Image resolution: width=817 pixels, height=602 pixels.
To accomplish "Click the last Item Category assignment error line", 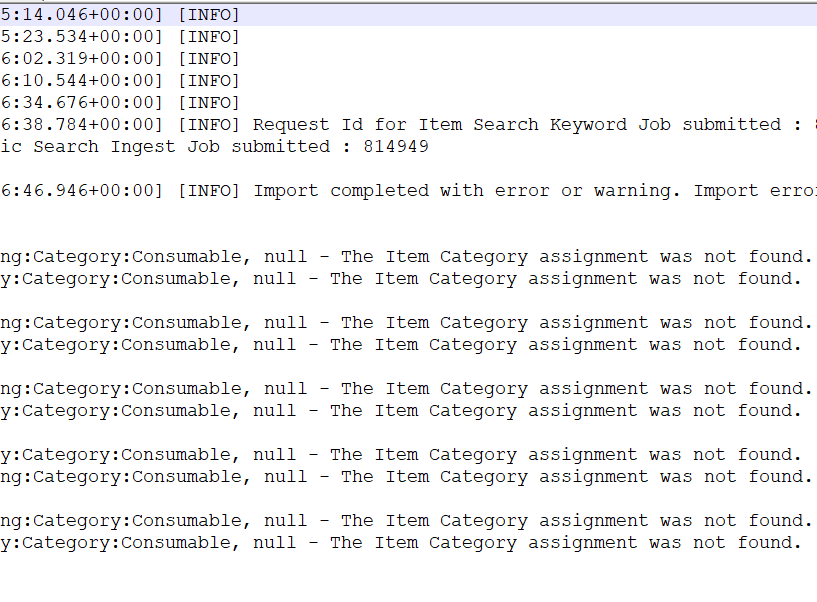I will click(x=400, y=542).
